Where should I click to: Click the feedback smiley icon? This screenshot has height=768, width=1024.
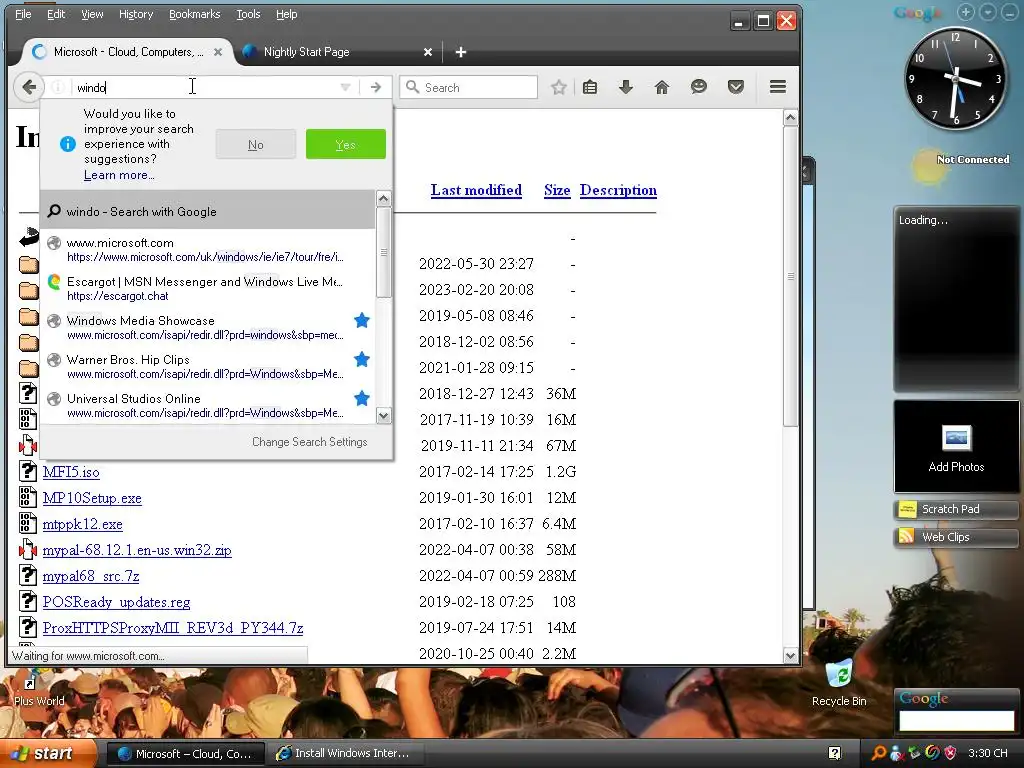pos(699,87)
